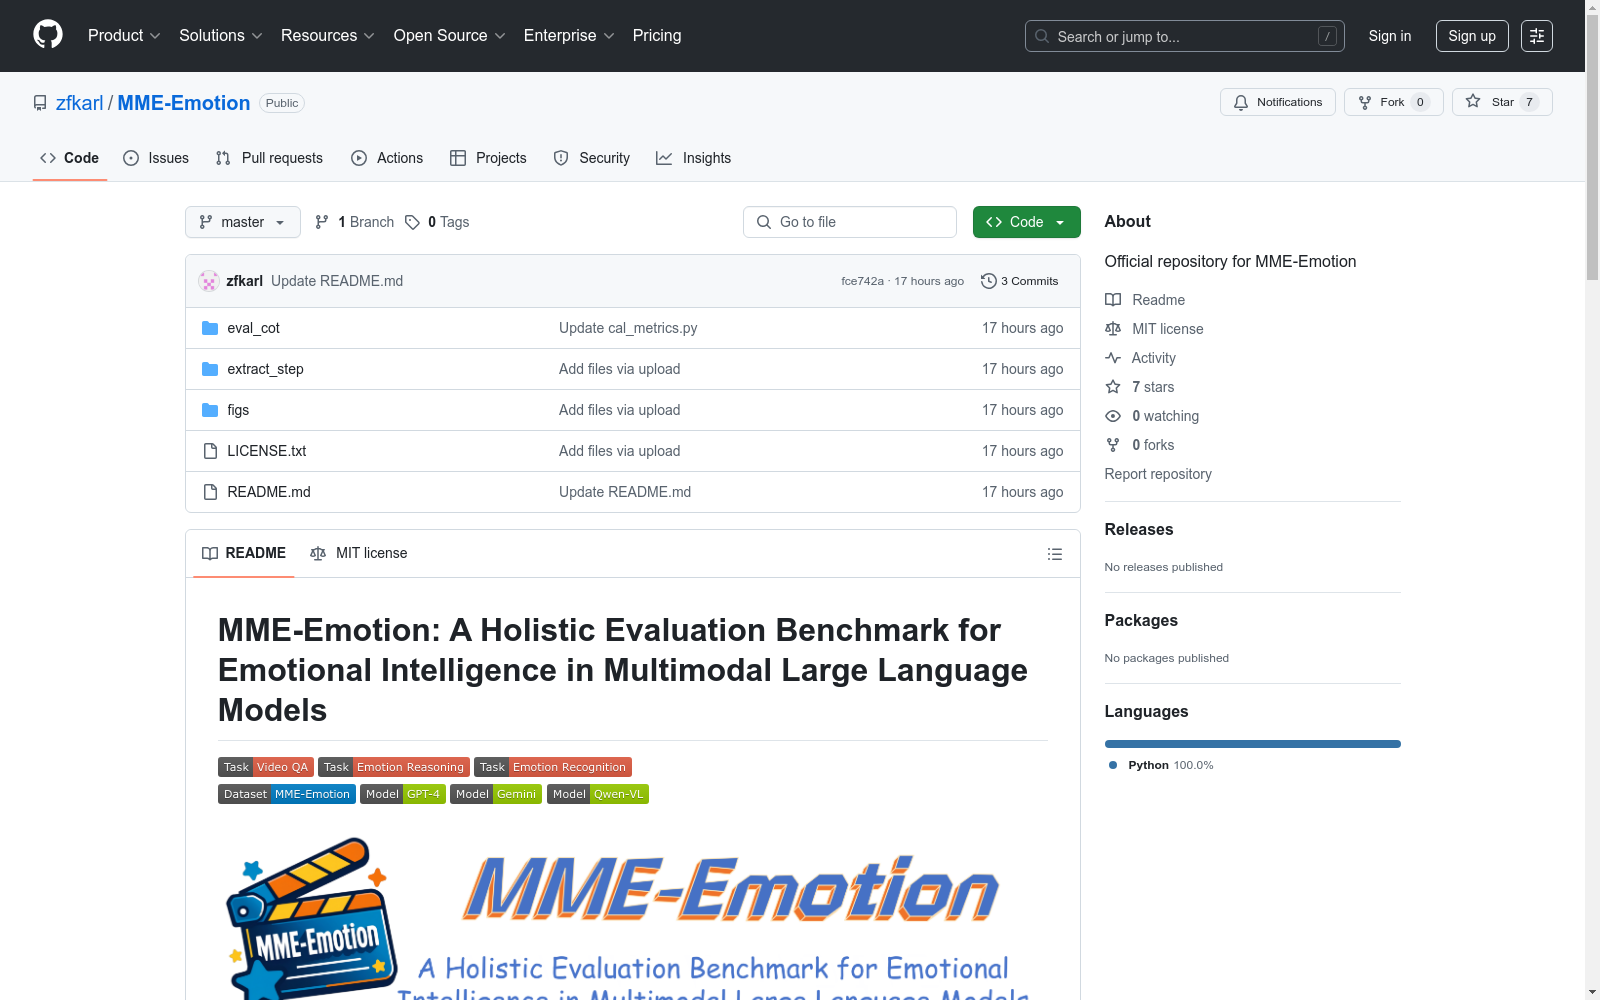The height and width of the screenshot is (1000, 1600).
Task: Open the master branch selector dropdown
Action: tap(243, 222)
